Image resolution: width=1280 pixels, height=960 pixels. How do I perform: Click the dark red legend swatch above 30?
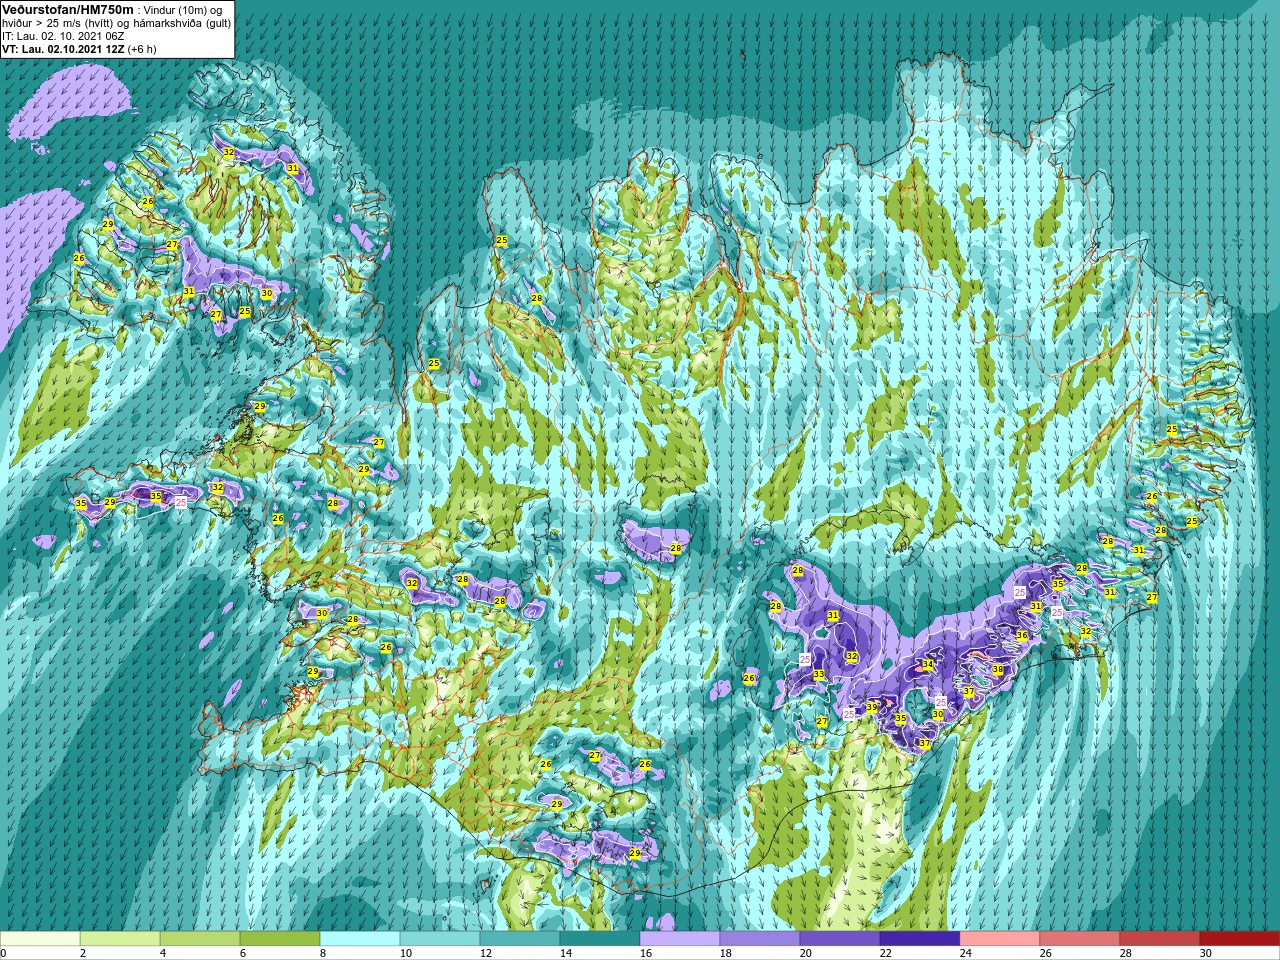(x=1240, y=939)
